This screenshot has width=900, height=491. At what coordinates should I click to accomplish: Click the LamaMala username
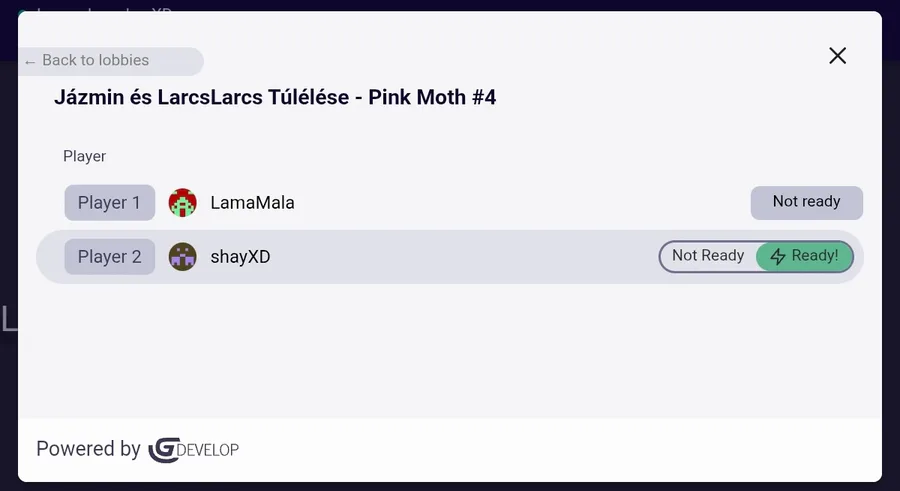coord(252,203)
